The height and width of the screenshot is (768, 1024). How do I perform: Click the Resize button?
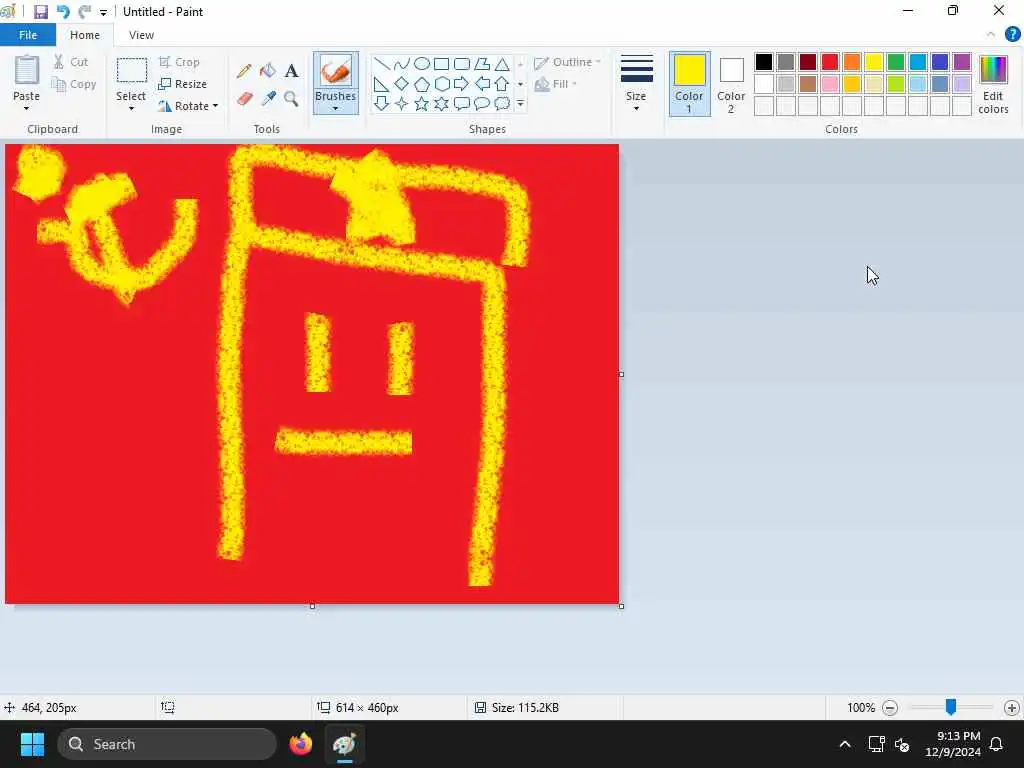click(183, 84)
